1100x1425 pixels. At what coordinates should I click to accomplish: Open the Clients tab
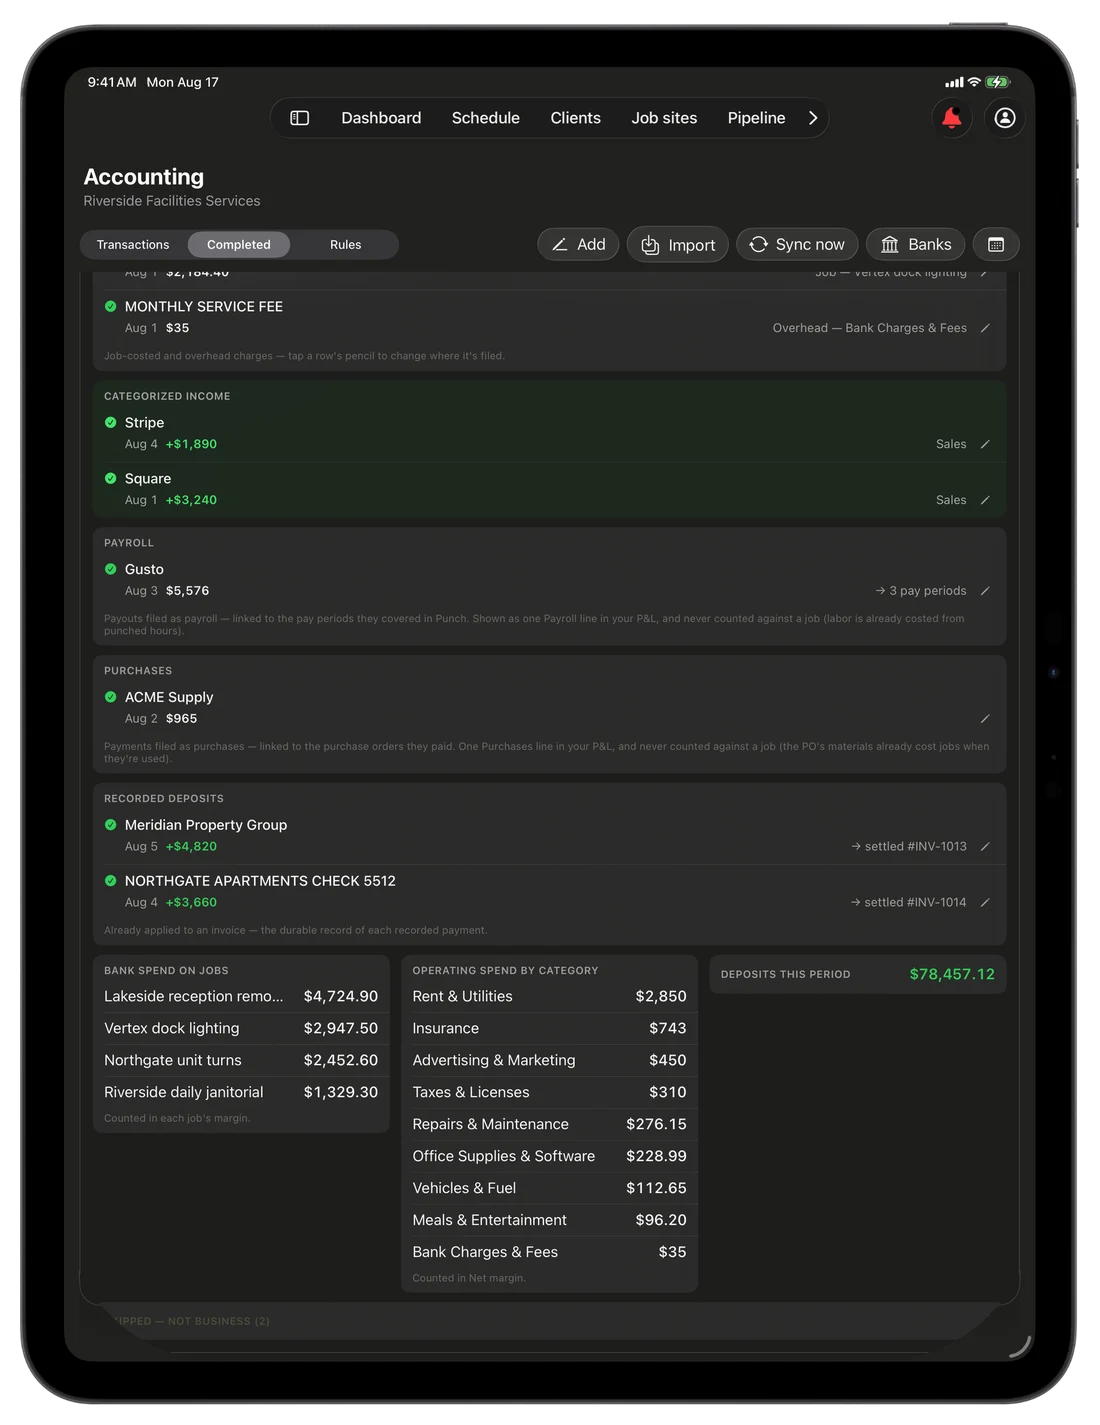575,118
